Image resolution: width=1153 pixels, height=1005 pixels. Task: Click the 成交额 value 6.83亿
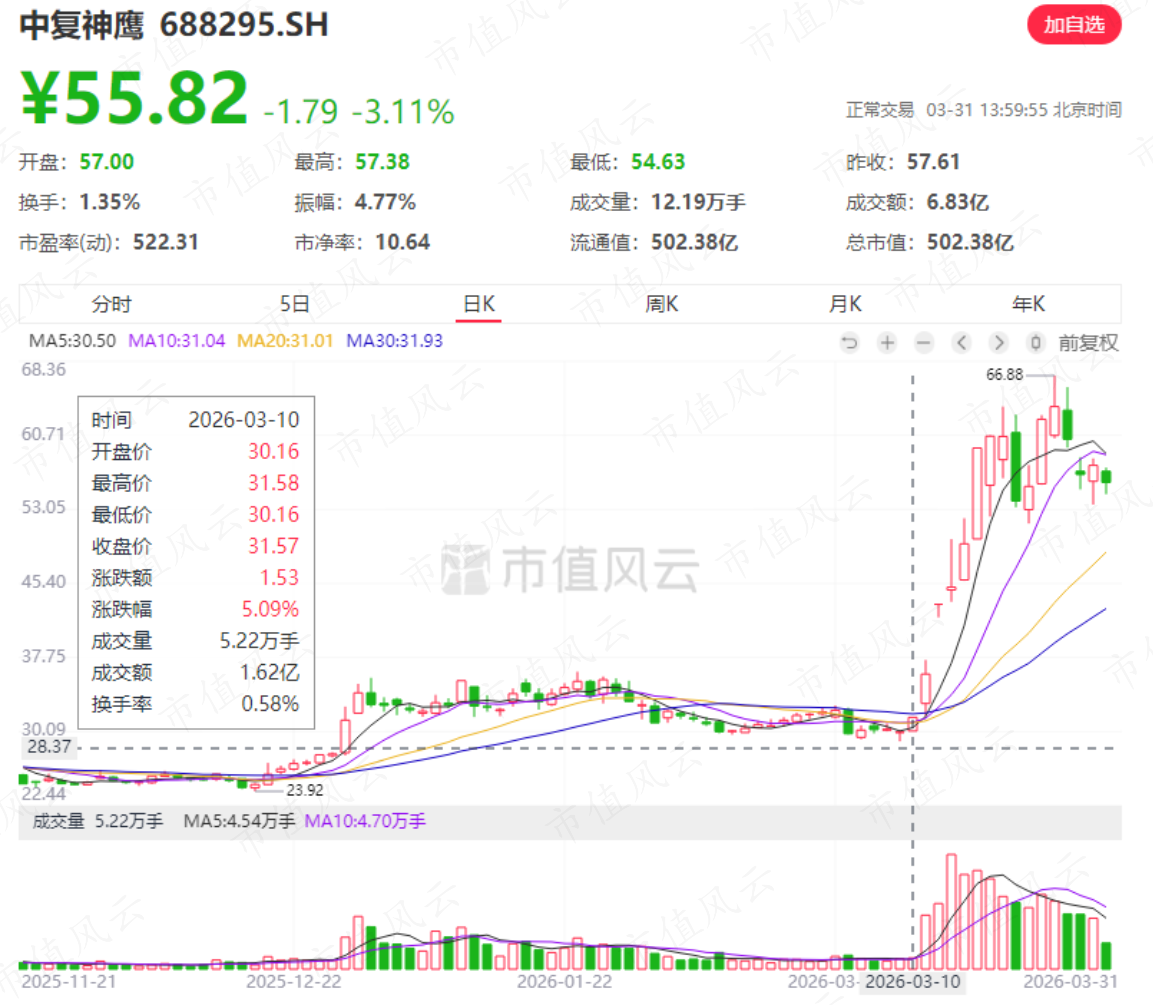tap(957, 202)
